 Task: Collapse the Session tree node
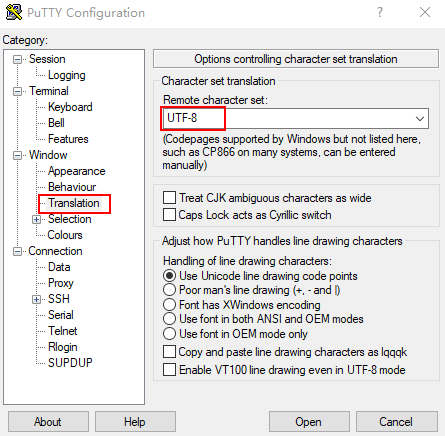click(17, 60)
